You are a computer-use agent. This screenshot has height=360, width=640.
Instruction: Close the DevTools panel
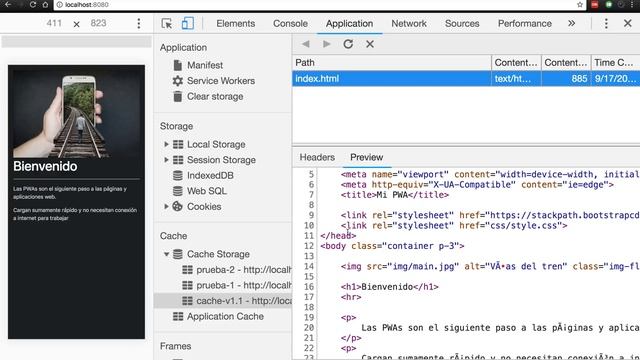pos(628,24)
